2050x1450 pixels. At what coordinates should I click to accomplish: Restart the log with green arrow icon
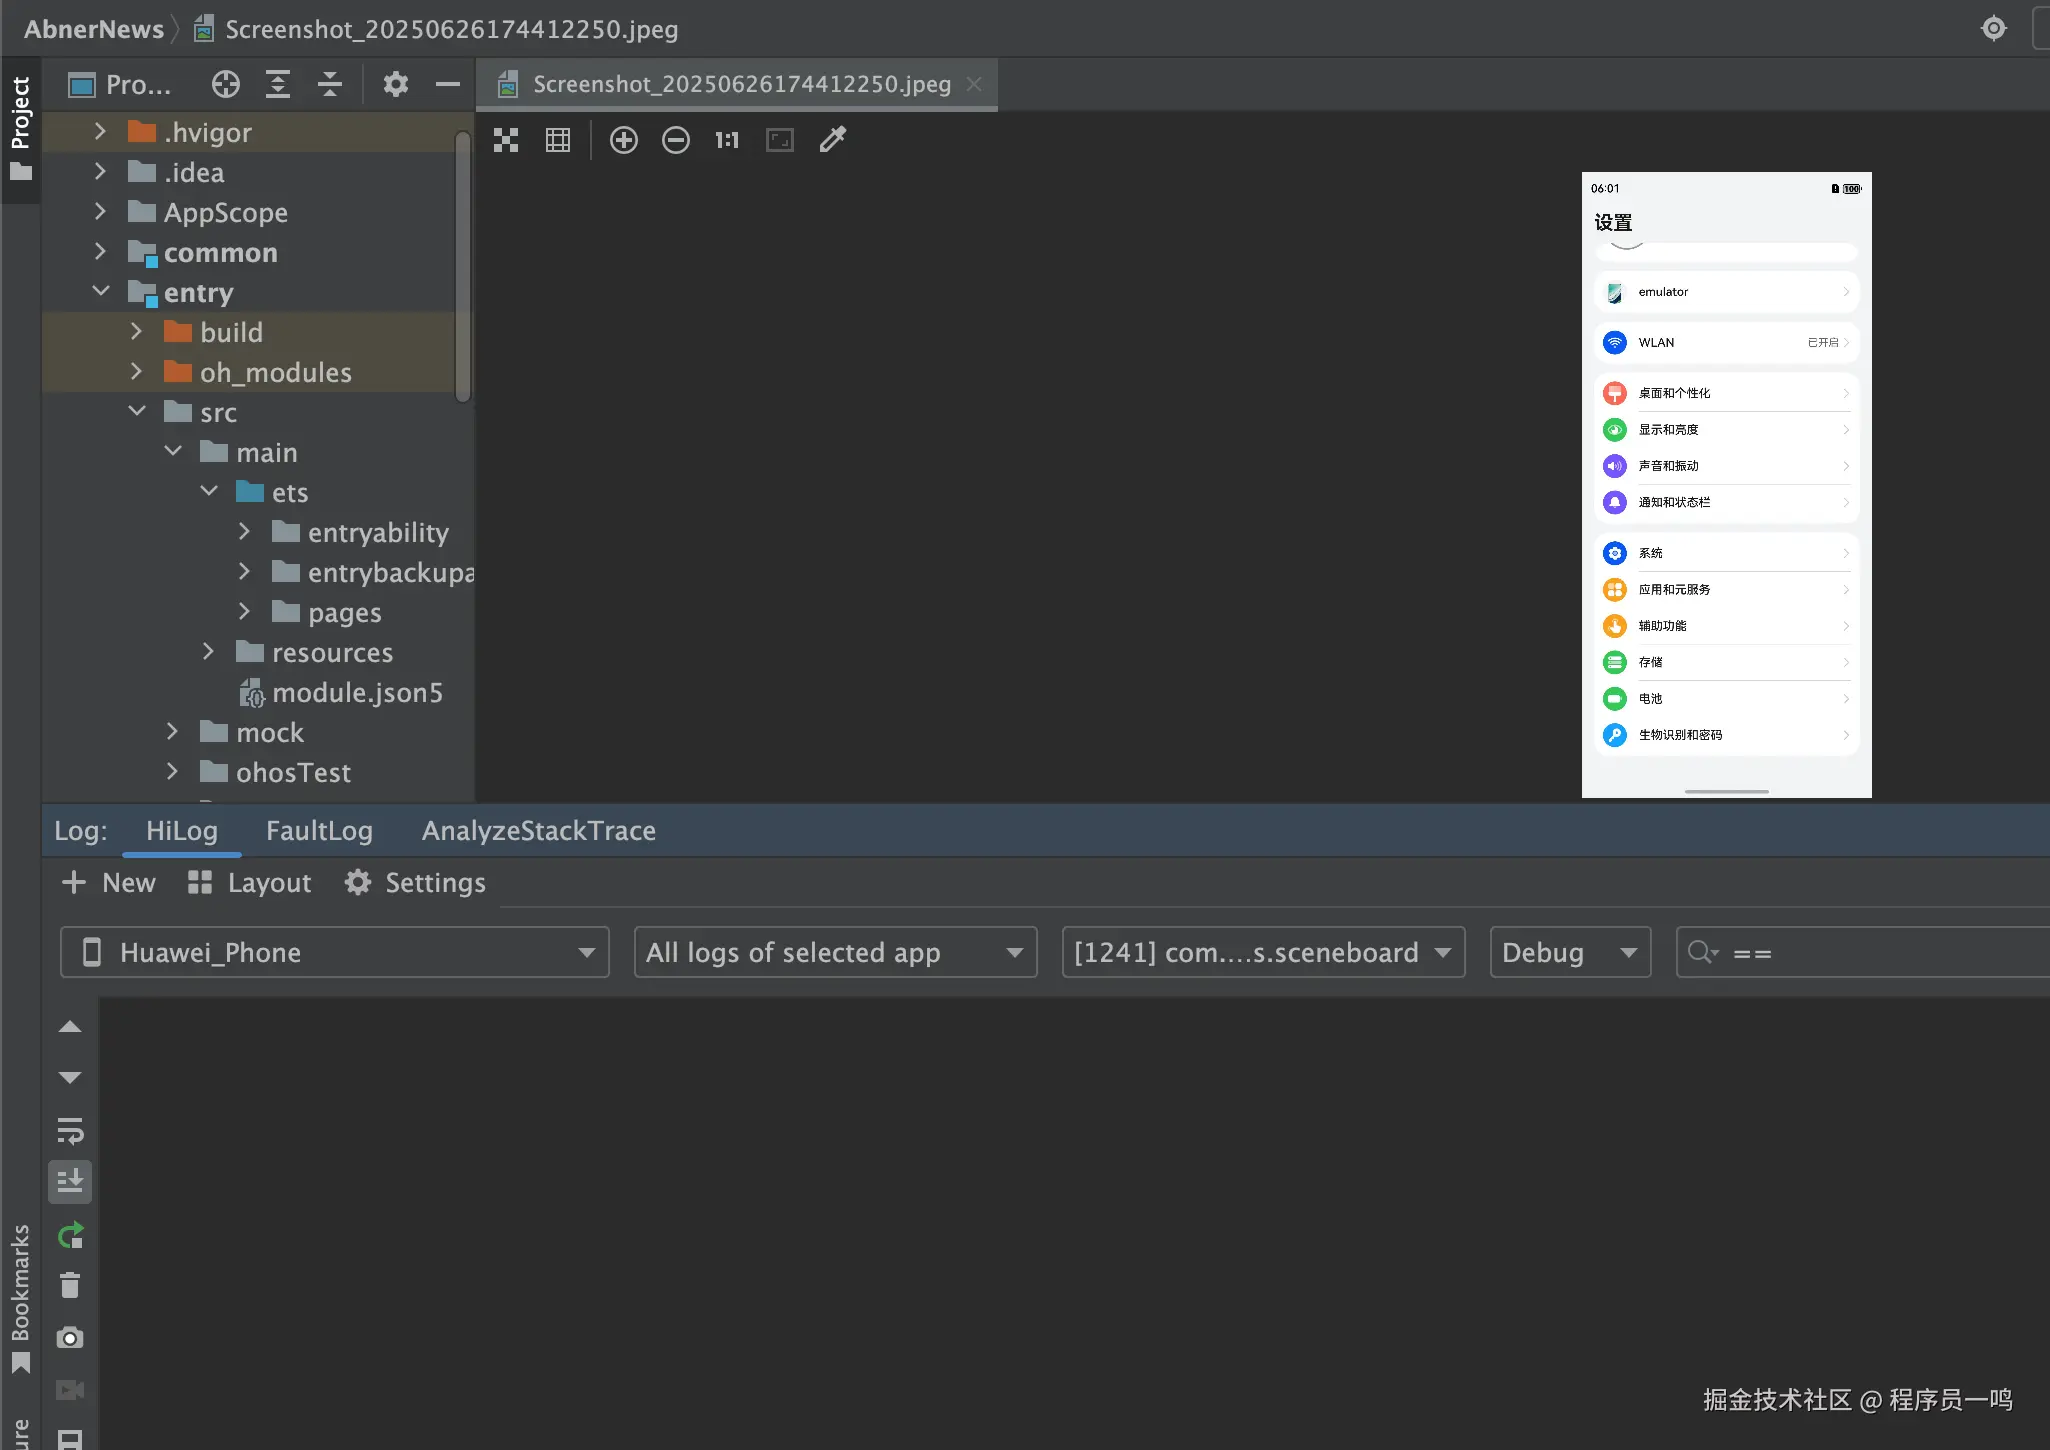(x=70, y=1235)
